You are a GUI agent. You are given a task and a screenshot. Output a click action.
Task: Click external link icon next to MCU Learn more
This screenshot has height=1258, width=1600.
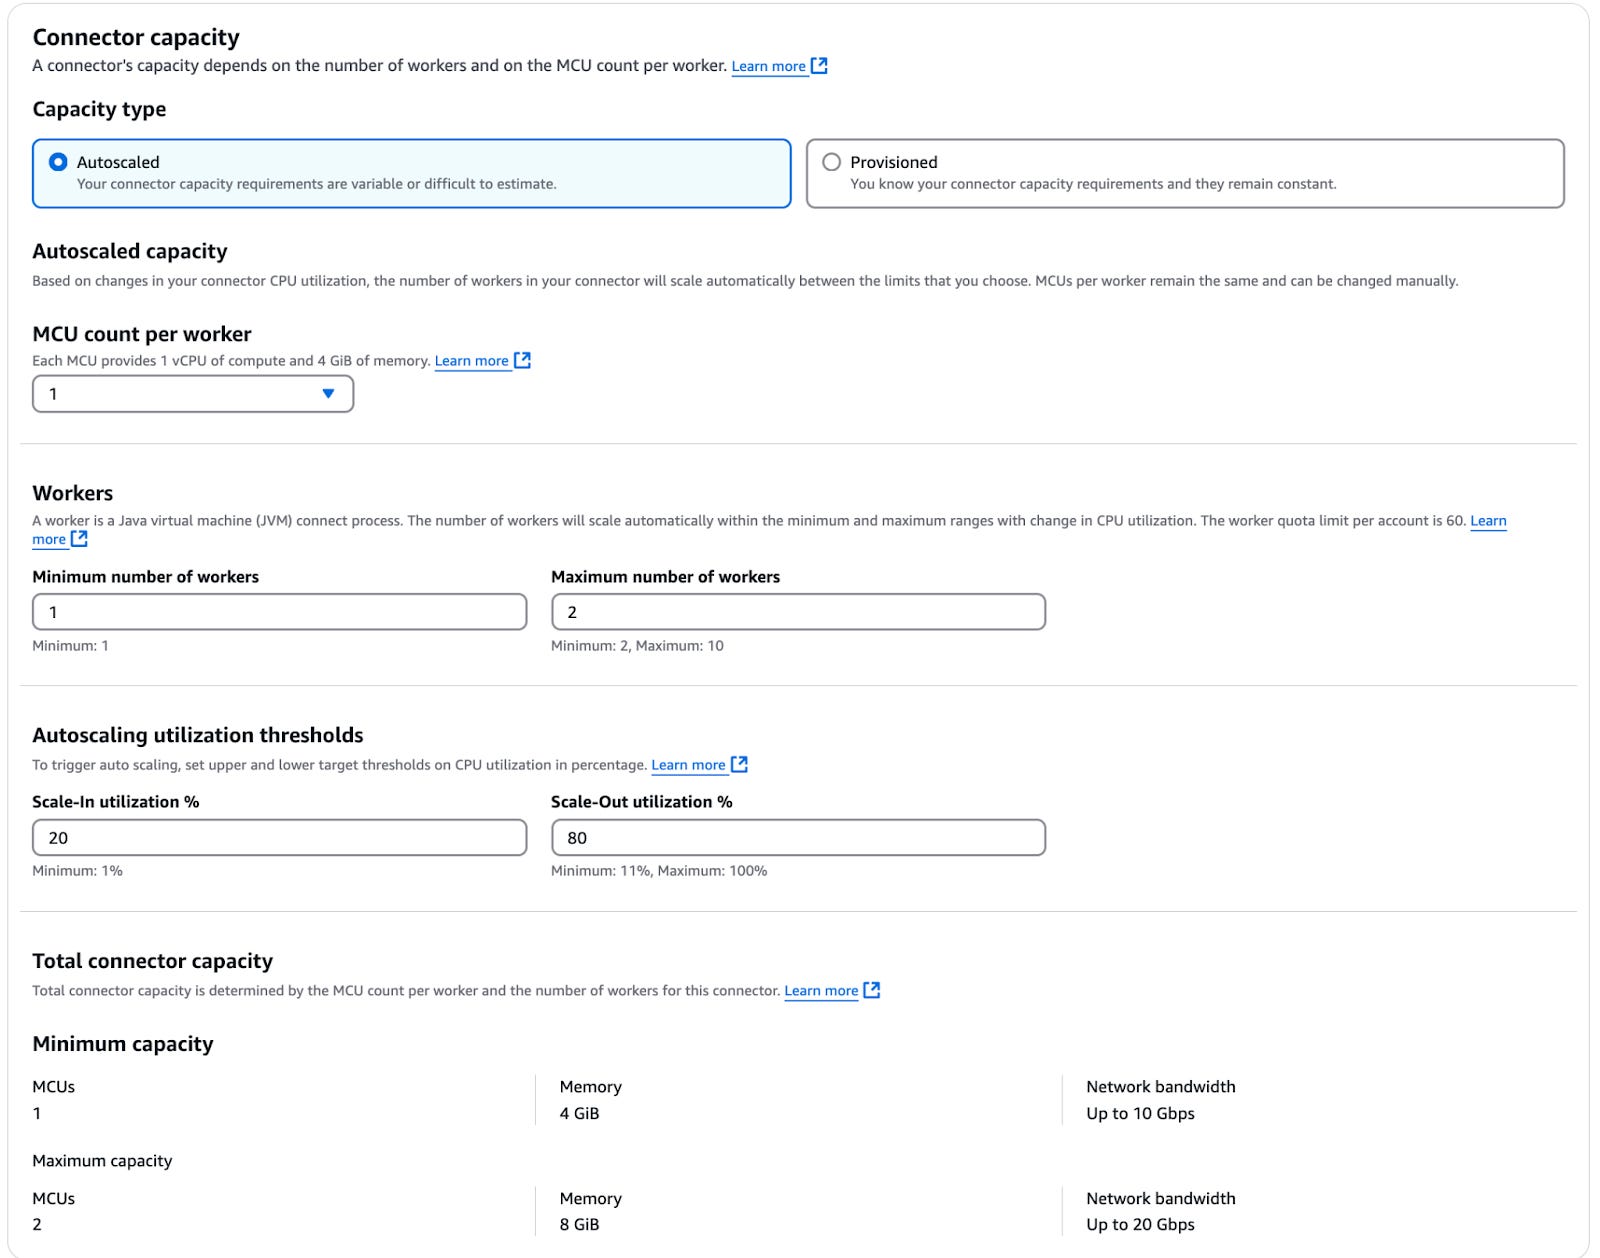coord(522,361)
